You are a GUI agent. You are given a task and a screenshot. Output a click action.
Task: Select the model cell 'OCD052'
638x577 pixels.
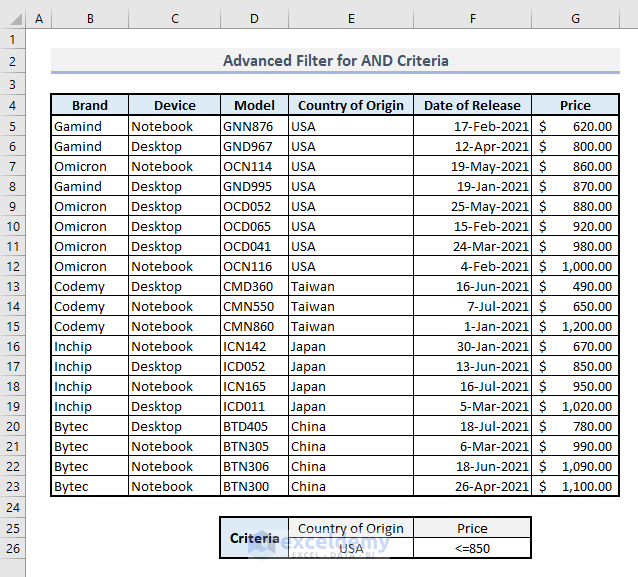tap(254, 206)
